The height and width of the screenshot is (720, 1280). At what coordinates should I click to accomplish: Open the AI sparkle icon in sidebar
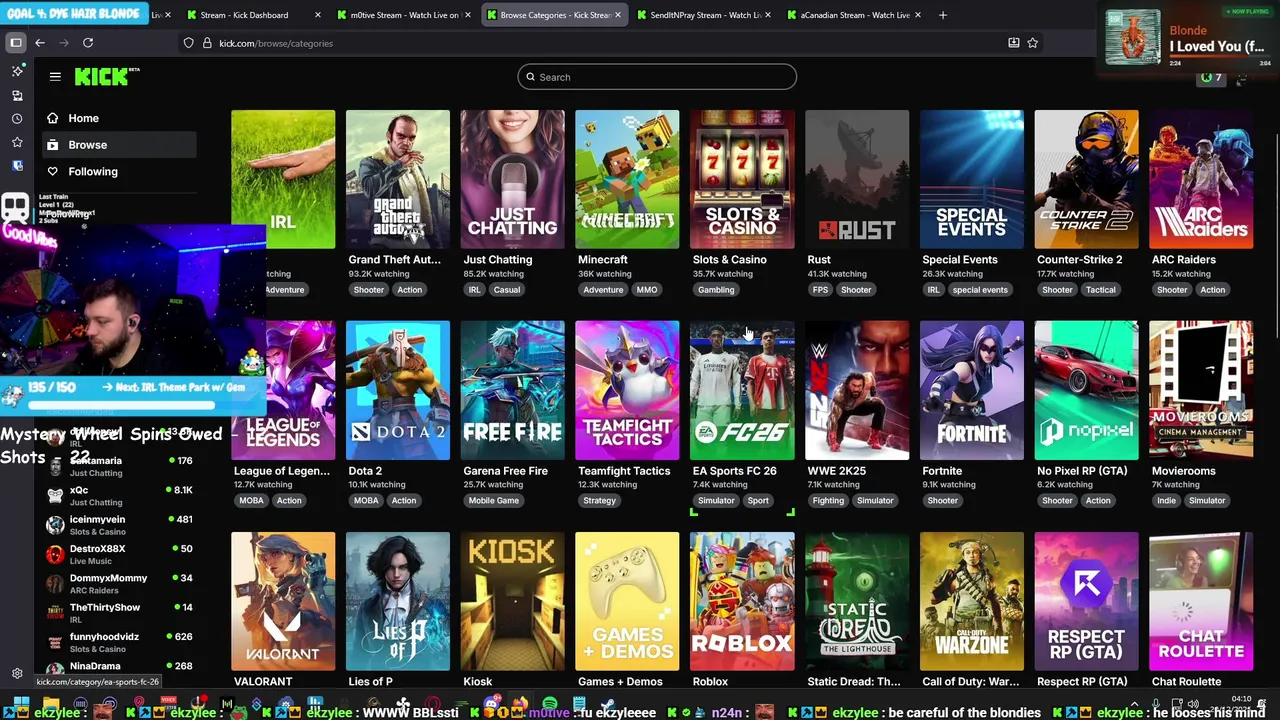(17, 71)
